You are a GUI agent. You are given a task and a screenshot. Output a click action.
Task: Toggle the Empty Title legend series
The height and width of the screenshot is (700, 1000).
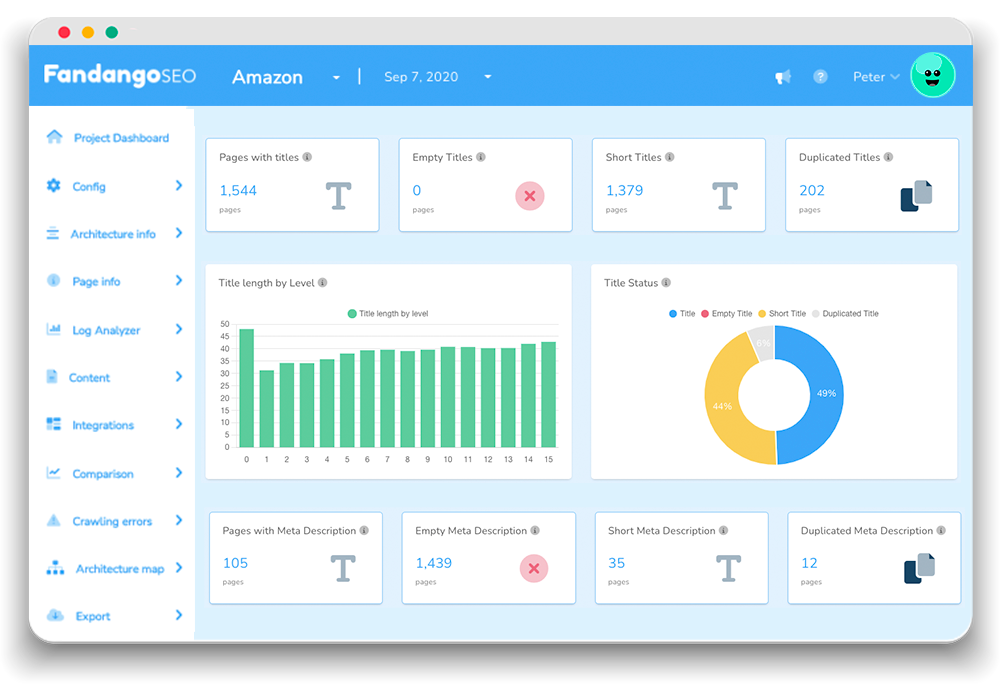[726, 314]
